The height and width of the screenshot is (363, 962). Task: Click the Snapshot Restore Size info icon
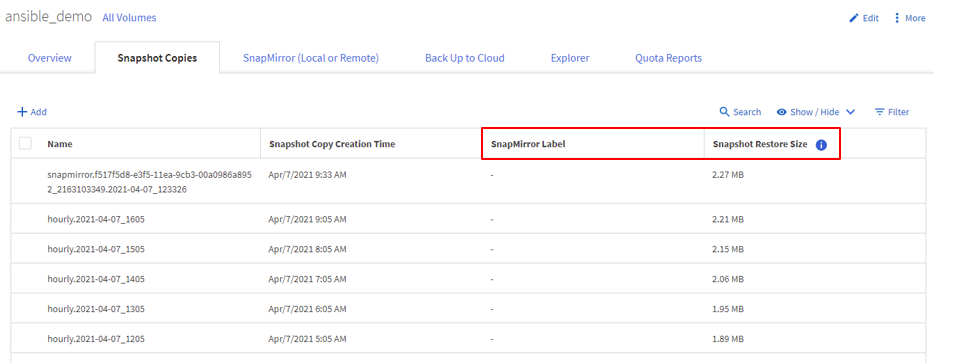pos(821,145)
